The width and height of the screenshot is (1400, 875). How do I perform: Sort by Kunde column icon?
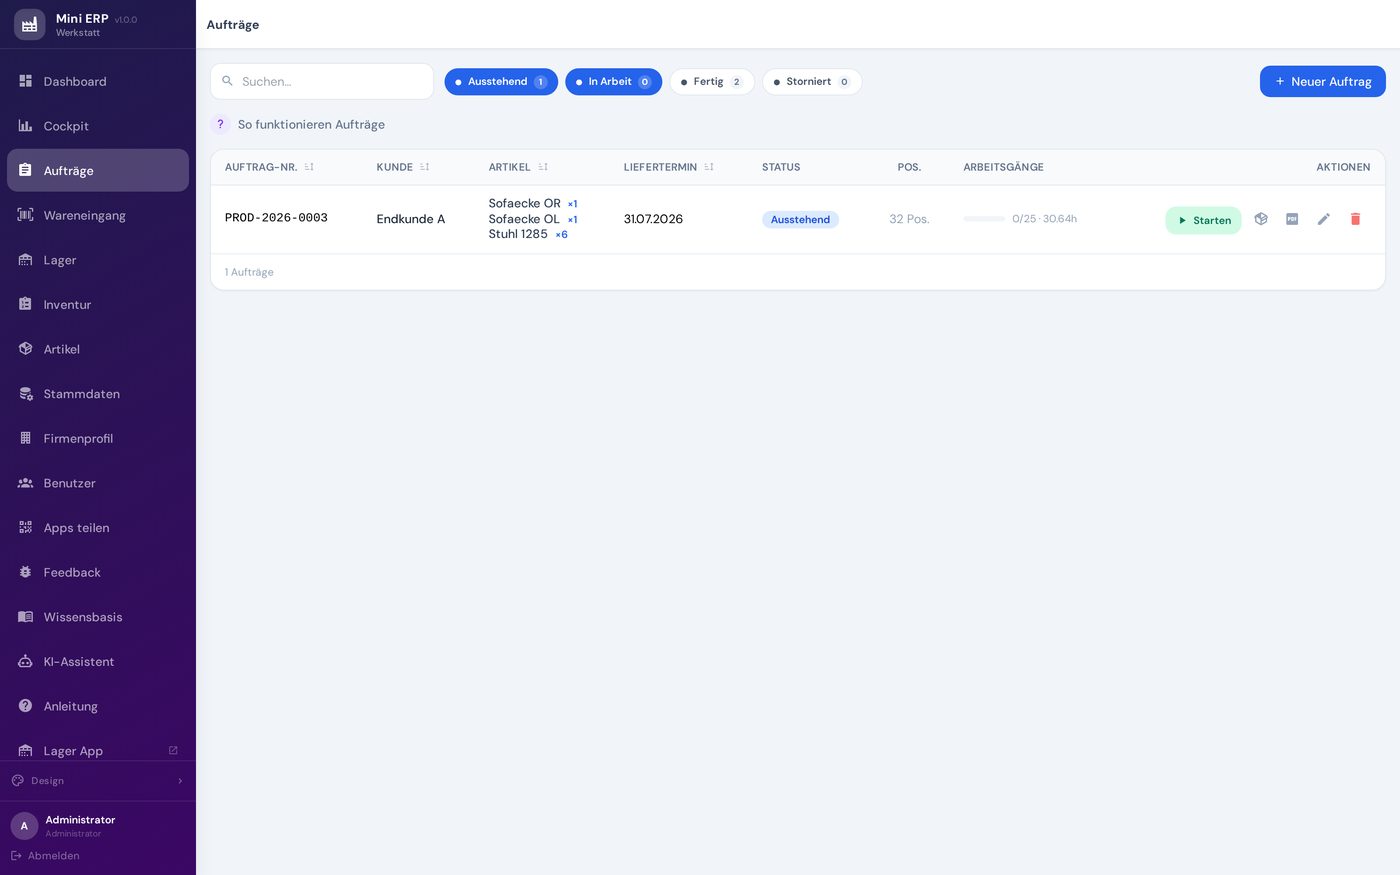click(x=424, y=167)
